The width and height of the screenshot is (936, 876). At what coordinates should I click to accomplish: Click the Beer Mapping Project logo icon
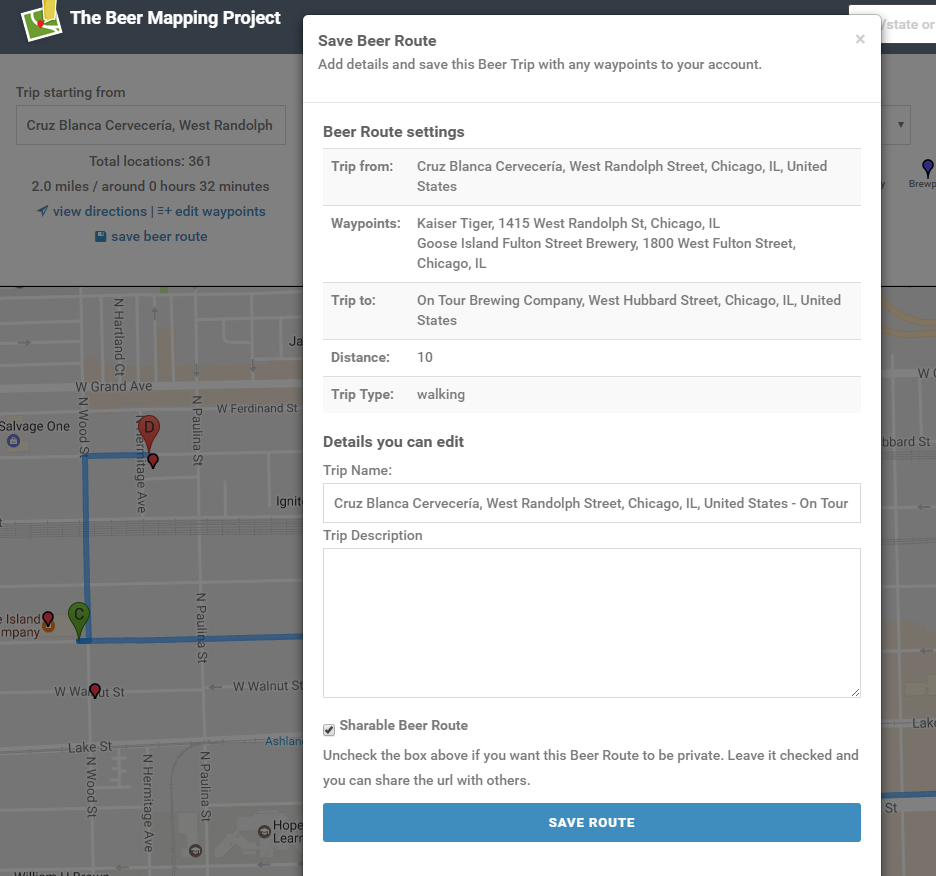pyautogui.click(x=41, y=20)
